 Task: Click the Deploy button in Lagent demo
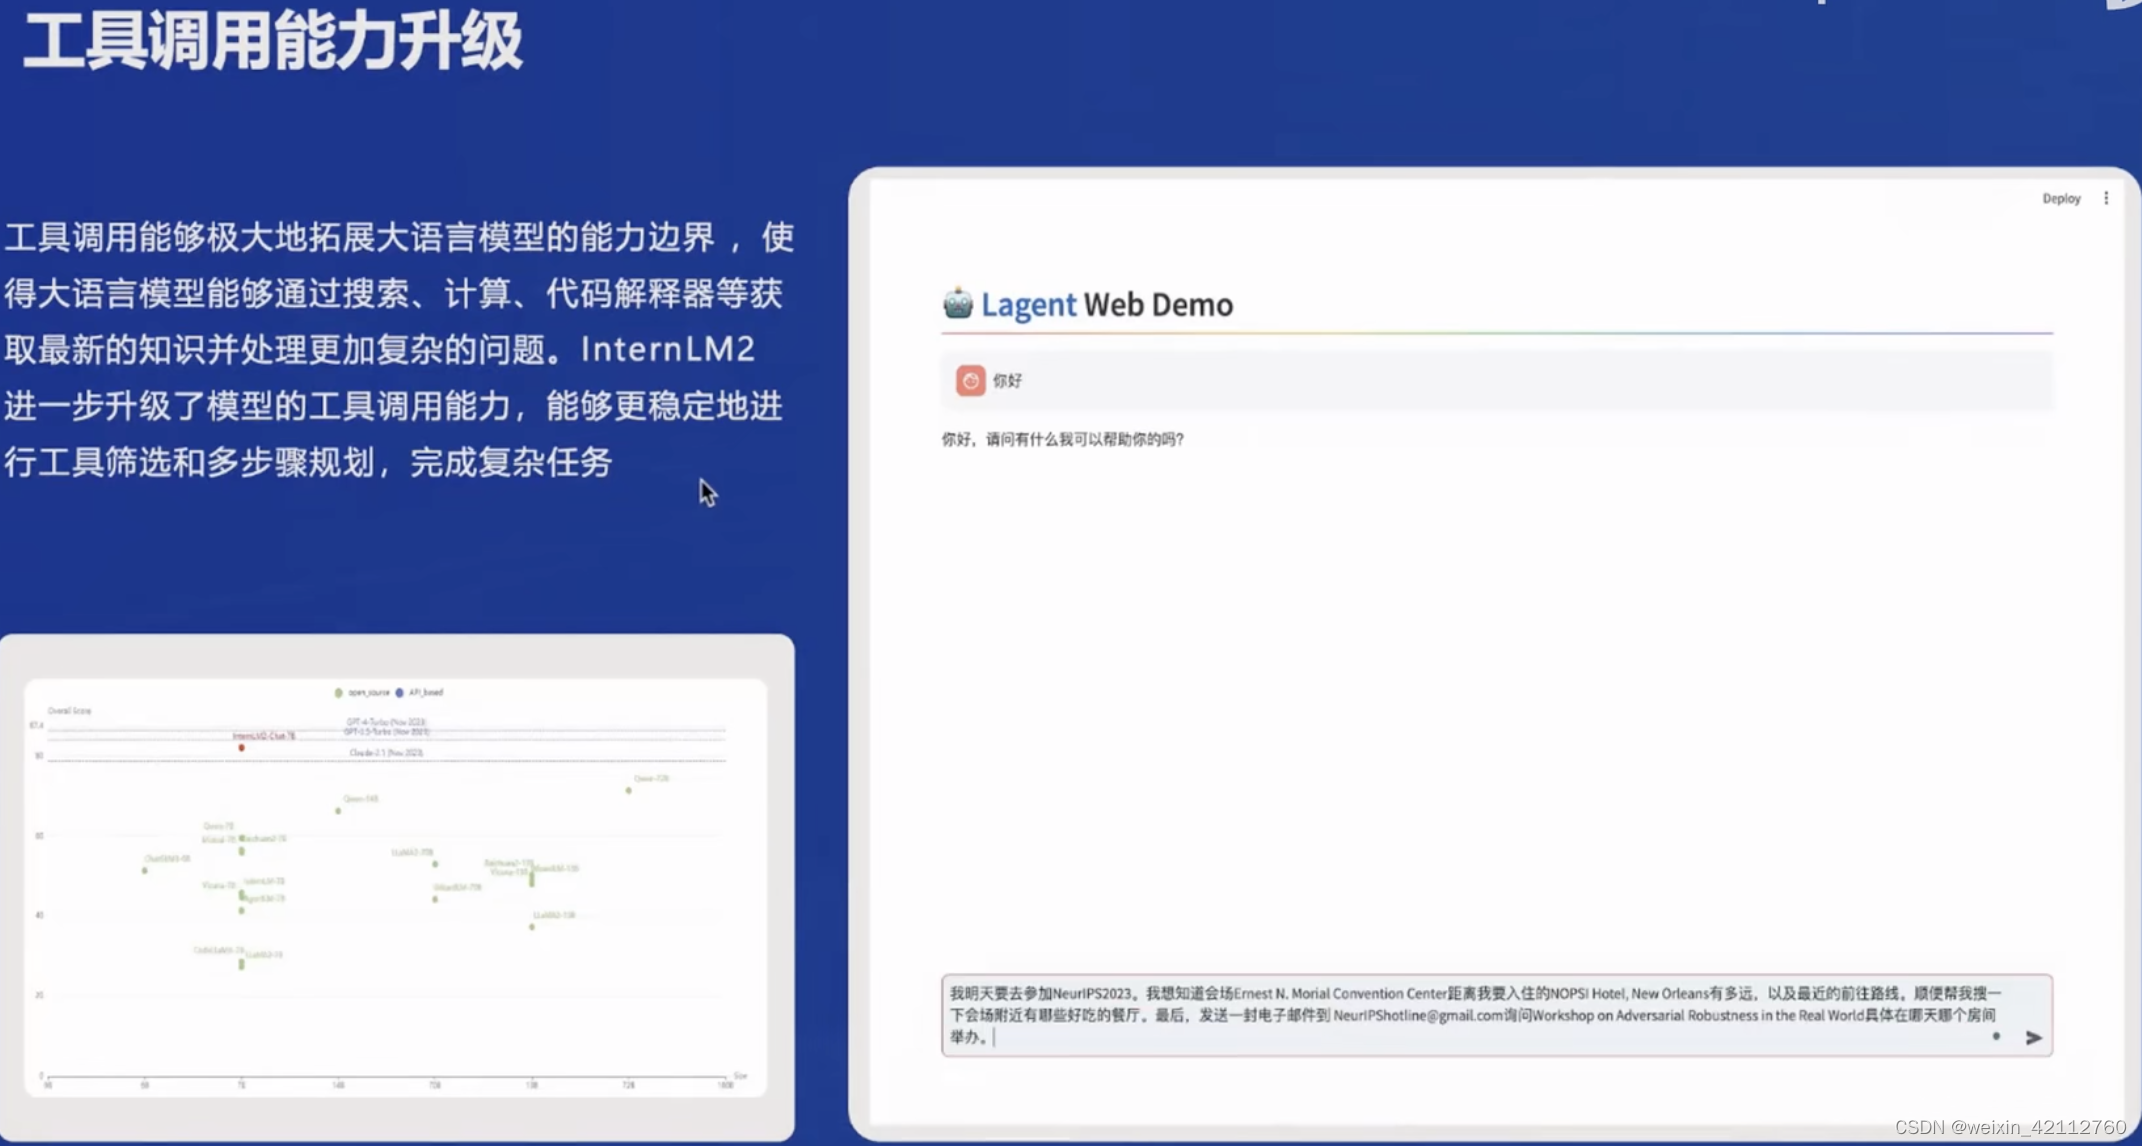tap(2060, 199)
